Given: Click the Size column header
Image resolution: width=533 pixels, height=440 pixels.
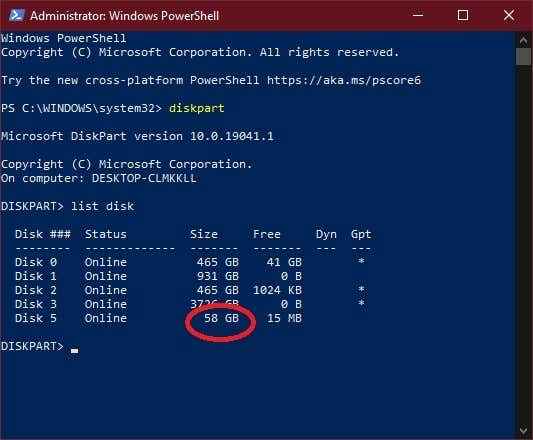Looking at the screenshot, I should [204, 234].
